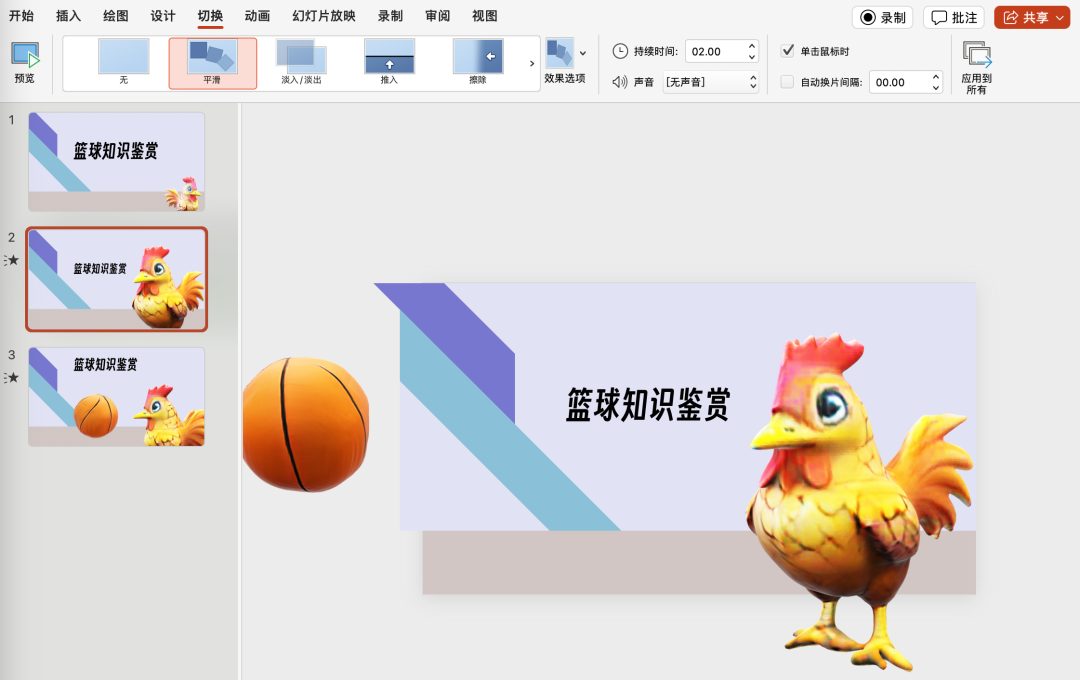Click the 批注 comments button

[954, 17]
